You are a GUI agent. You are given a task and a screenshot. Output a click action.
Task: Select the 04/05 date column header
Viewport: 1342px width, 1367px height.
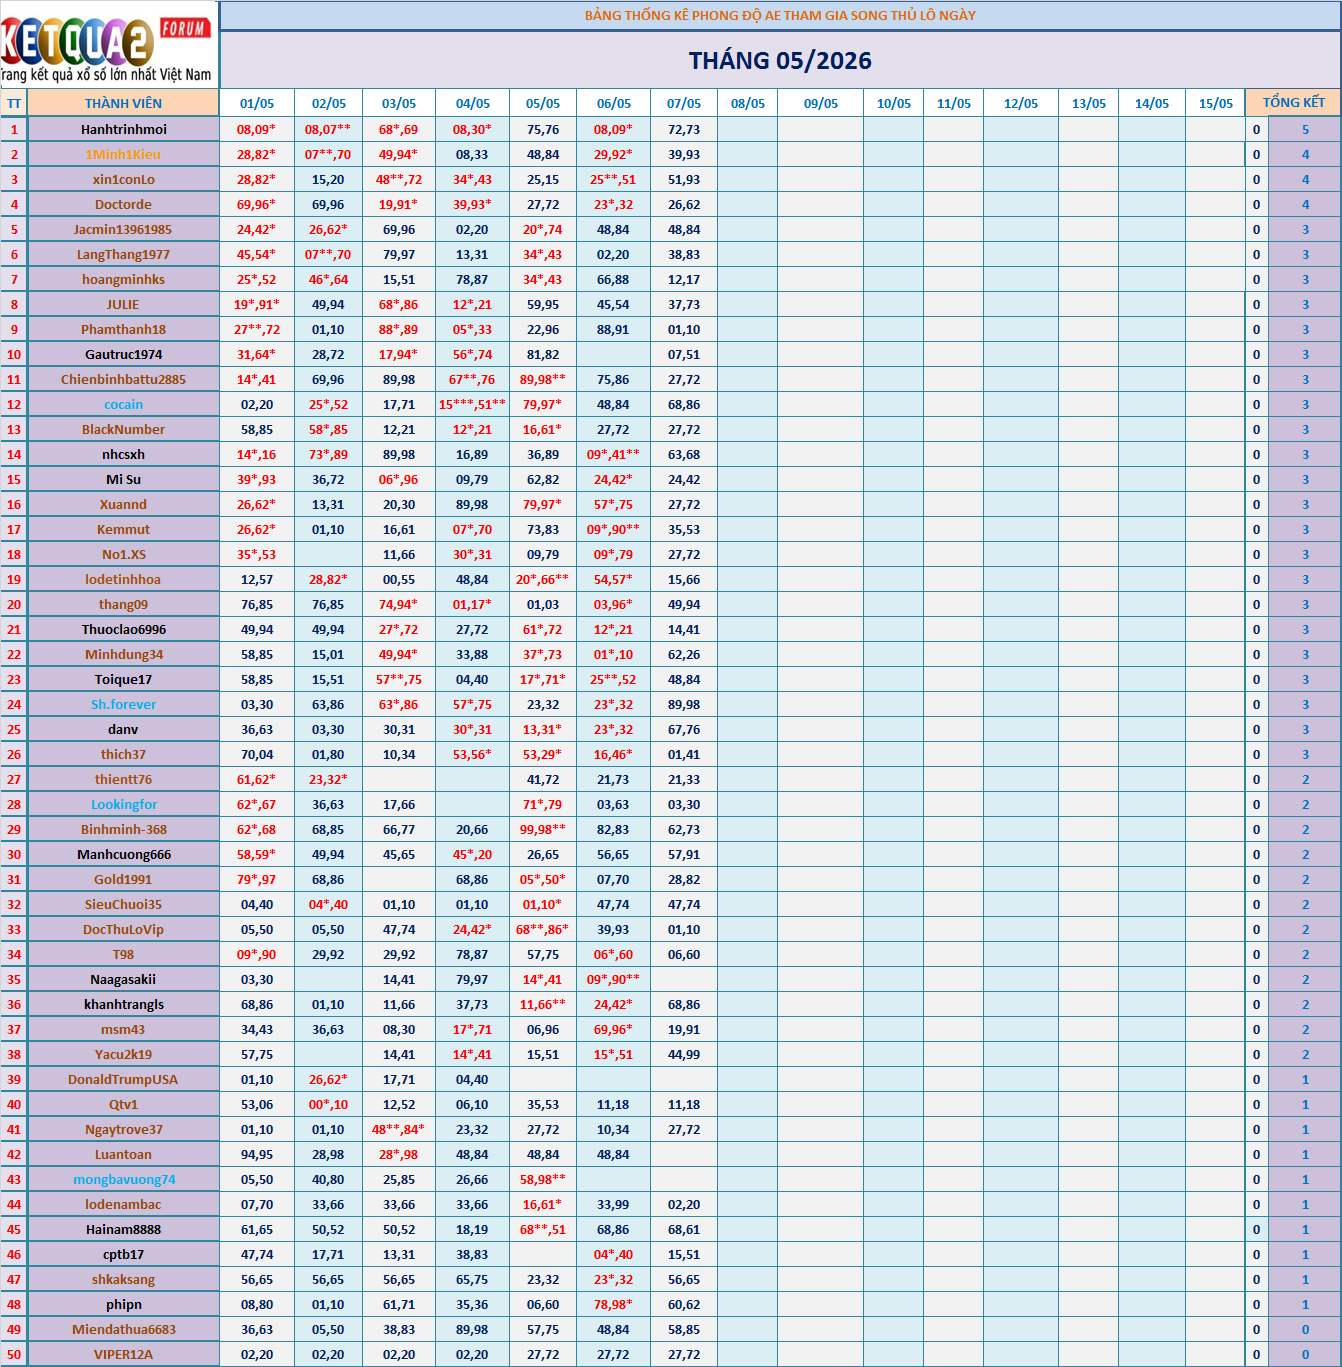pyautogui.click(x=473, y=103)
